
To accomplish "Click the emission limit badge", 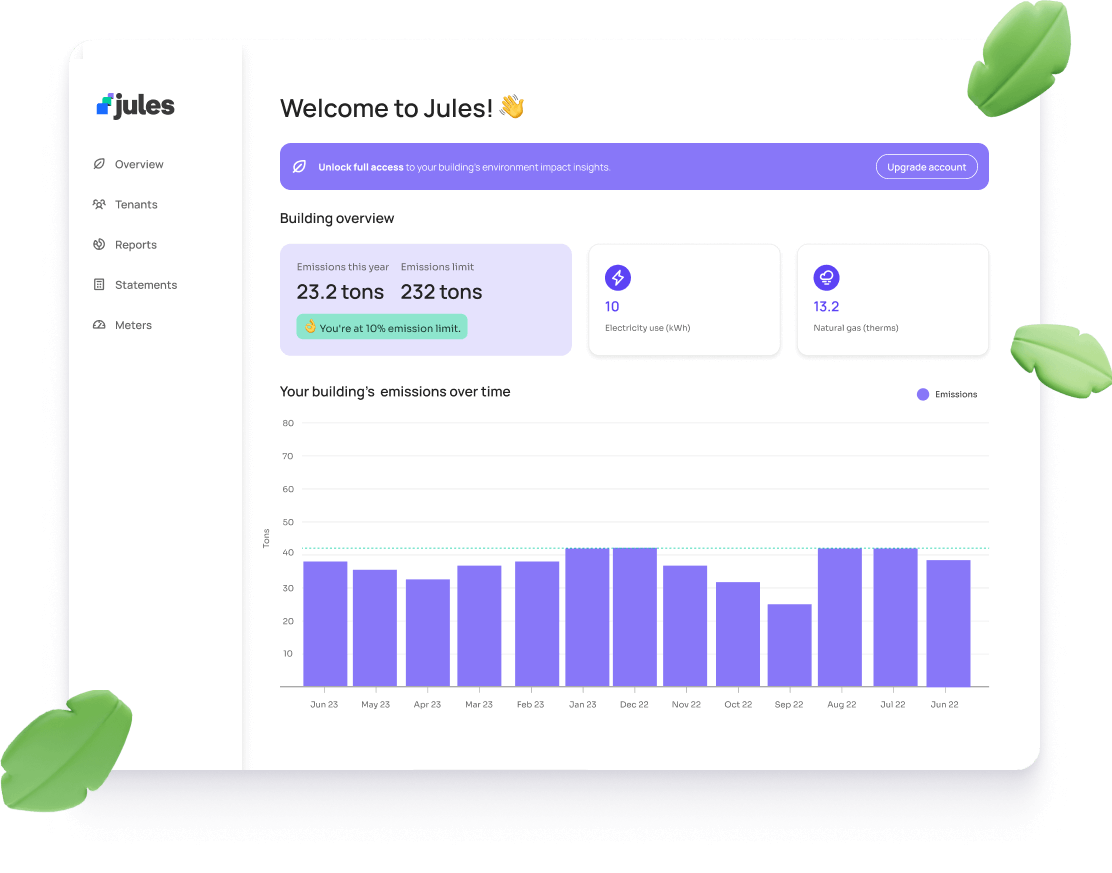I will pyautogui.click(x=381, y=327).
